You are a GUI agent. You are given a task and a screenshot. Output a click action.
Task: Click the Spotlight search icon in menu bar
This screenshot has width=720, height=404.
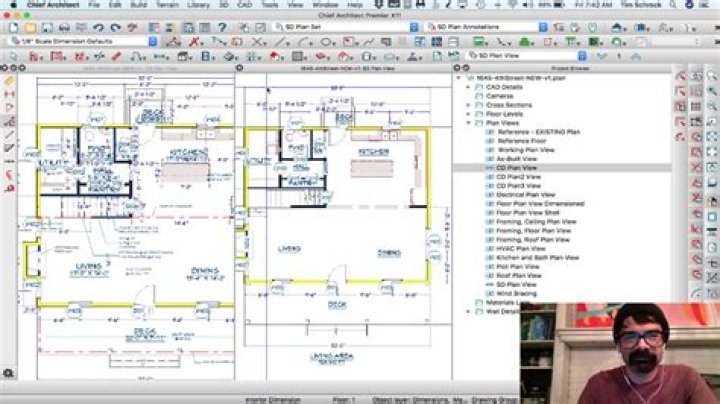[x=673, y=5]
